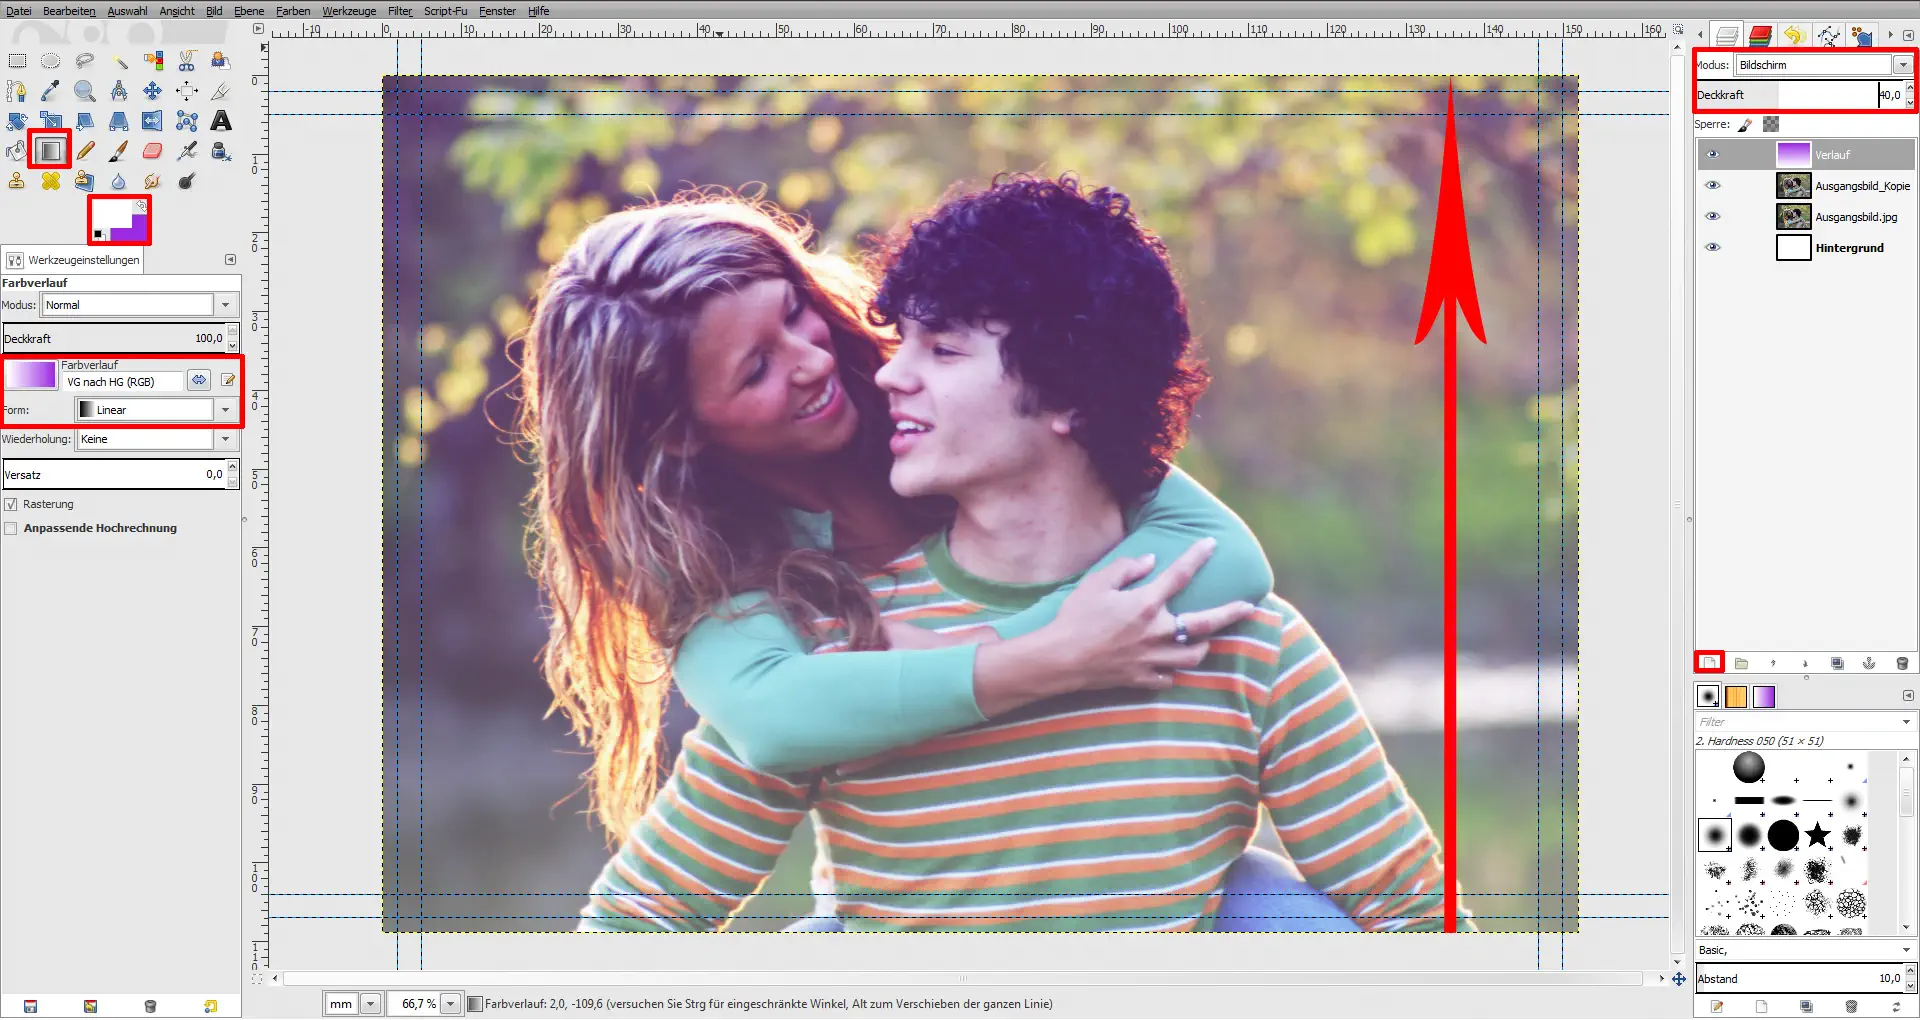Image resolution: width=1920 pixels, height=1020 pixels.
Task: Create a new layer in layers panel
Action: tap(1709, 663)
